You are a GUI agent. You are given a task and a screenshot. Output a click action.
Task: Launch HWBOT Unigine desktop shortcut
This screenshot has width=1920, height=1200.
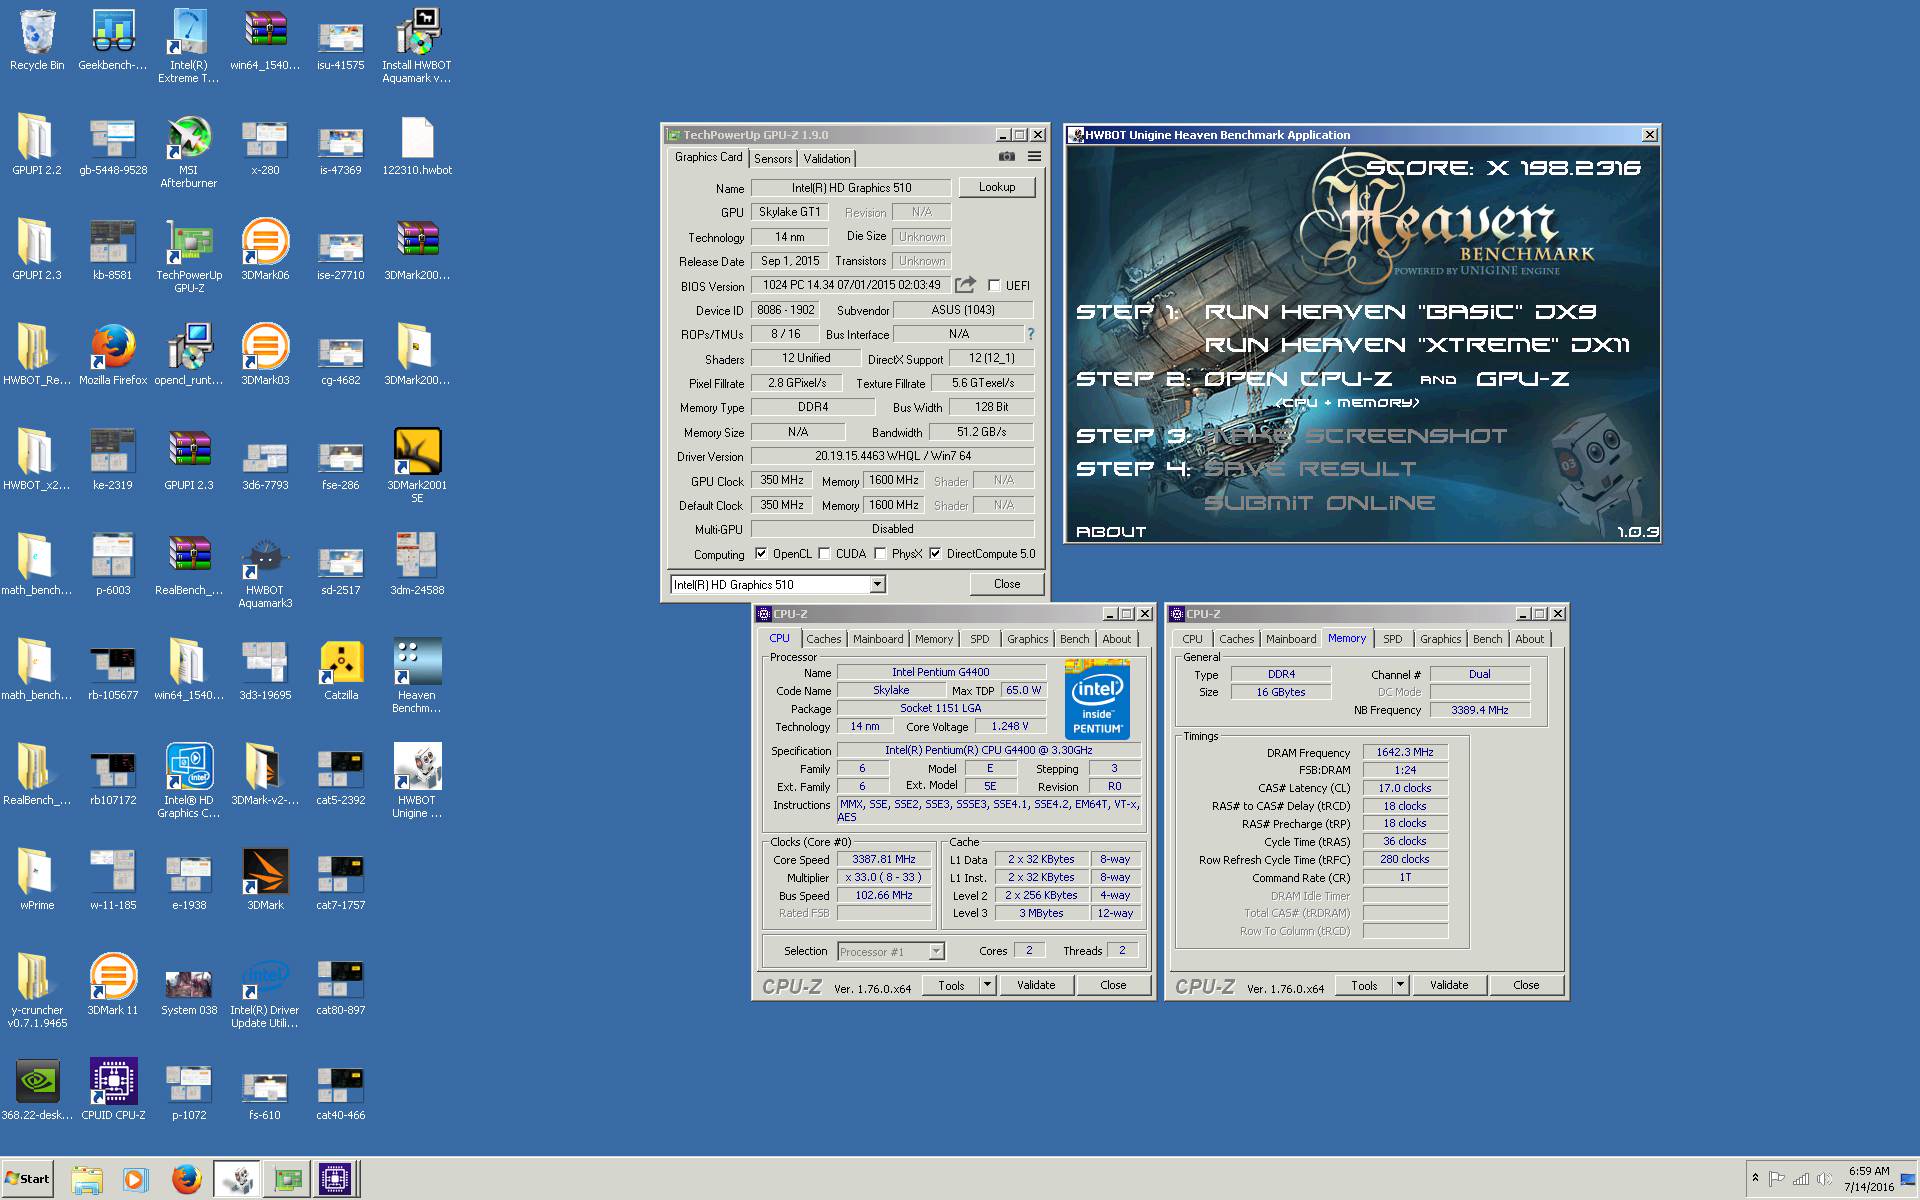pos(417,781)
